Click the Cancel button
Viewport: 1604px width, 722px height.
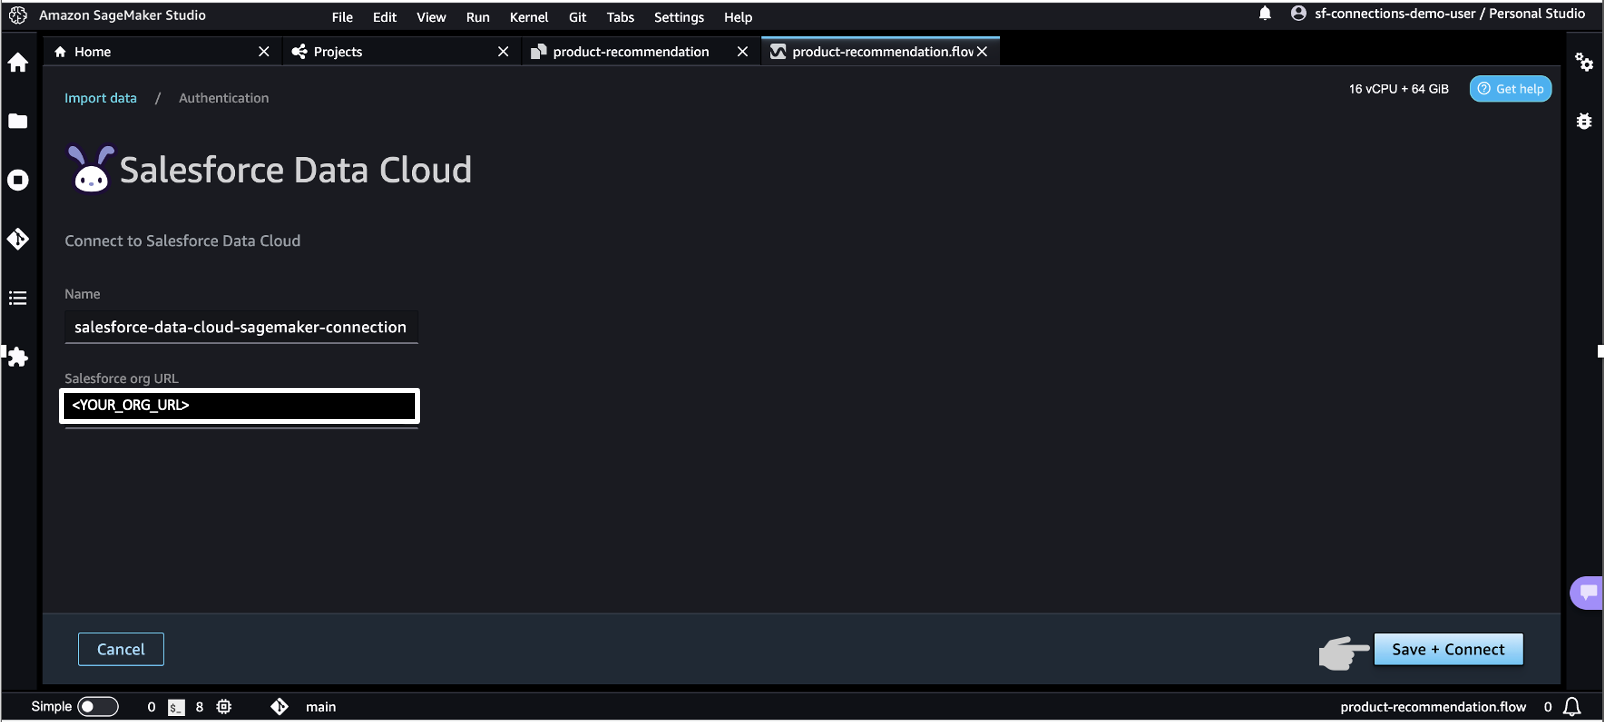[x=121, y=649]
